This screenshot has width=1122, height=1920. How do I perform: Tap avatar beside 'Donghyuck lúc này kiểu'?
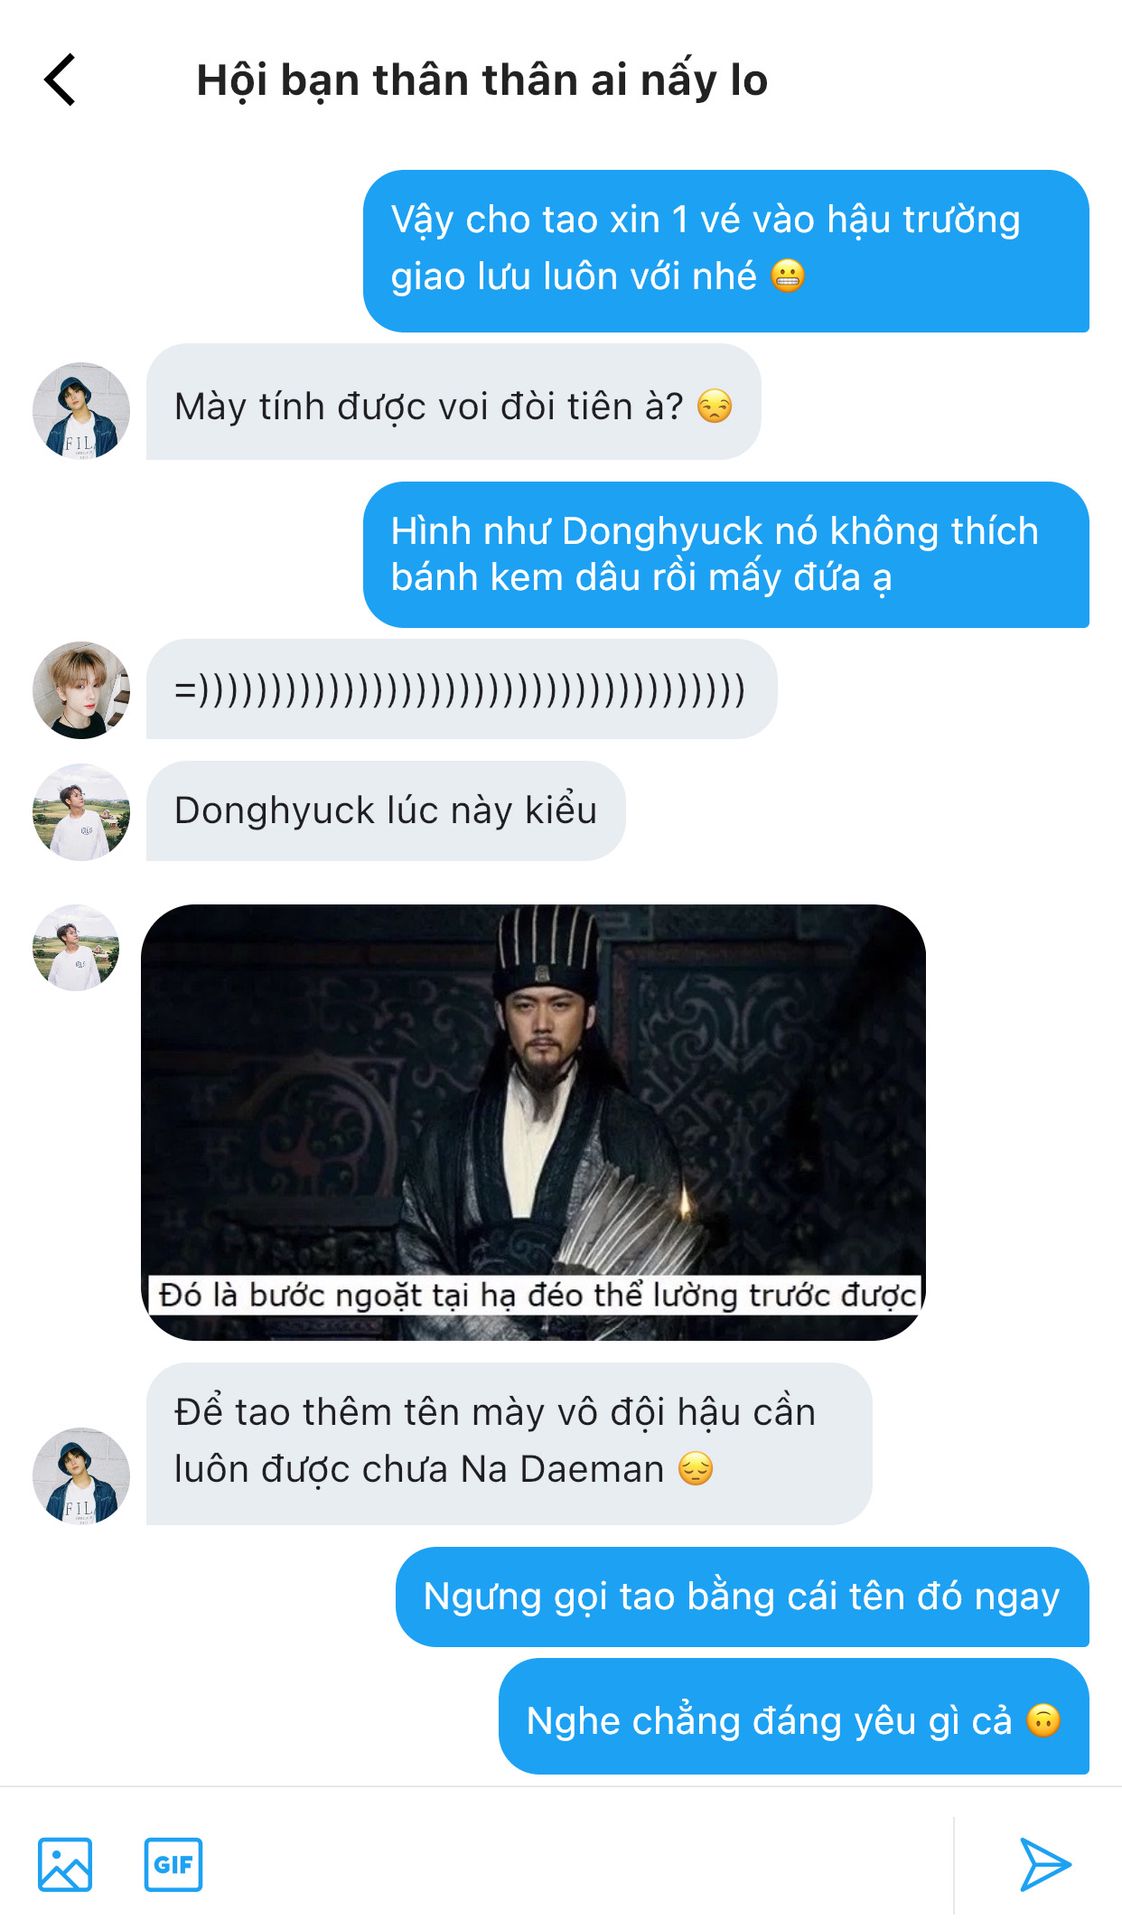(81, 811)
